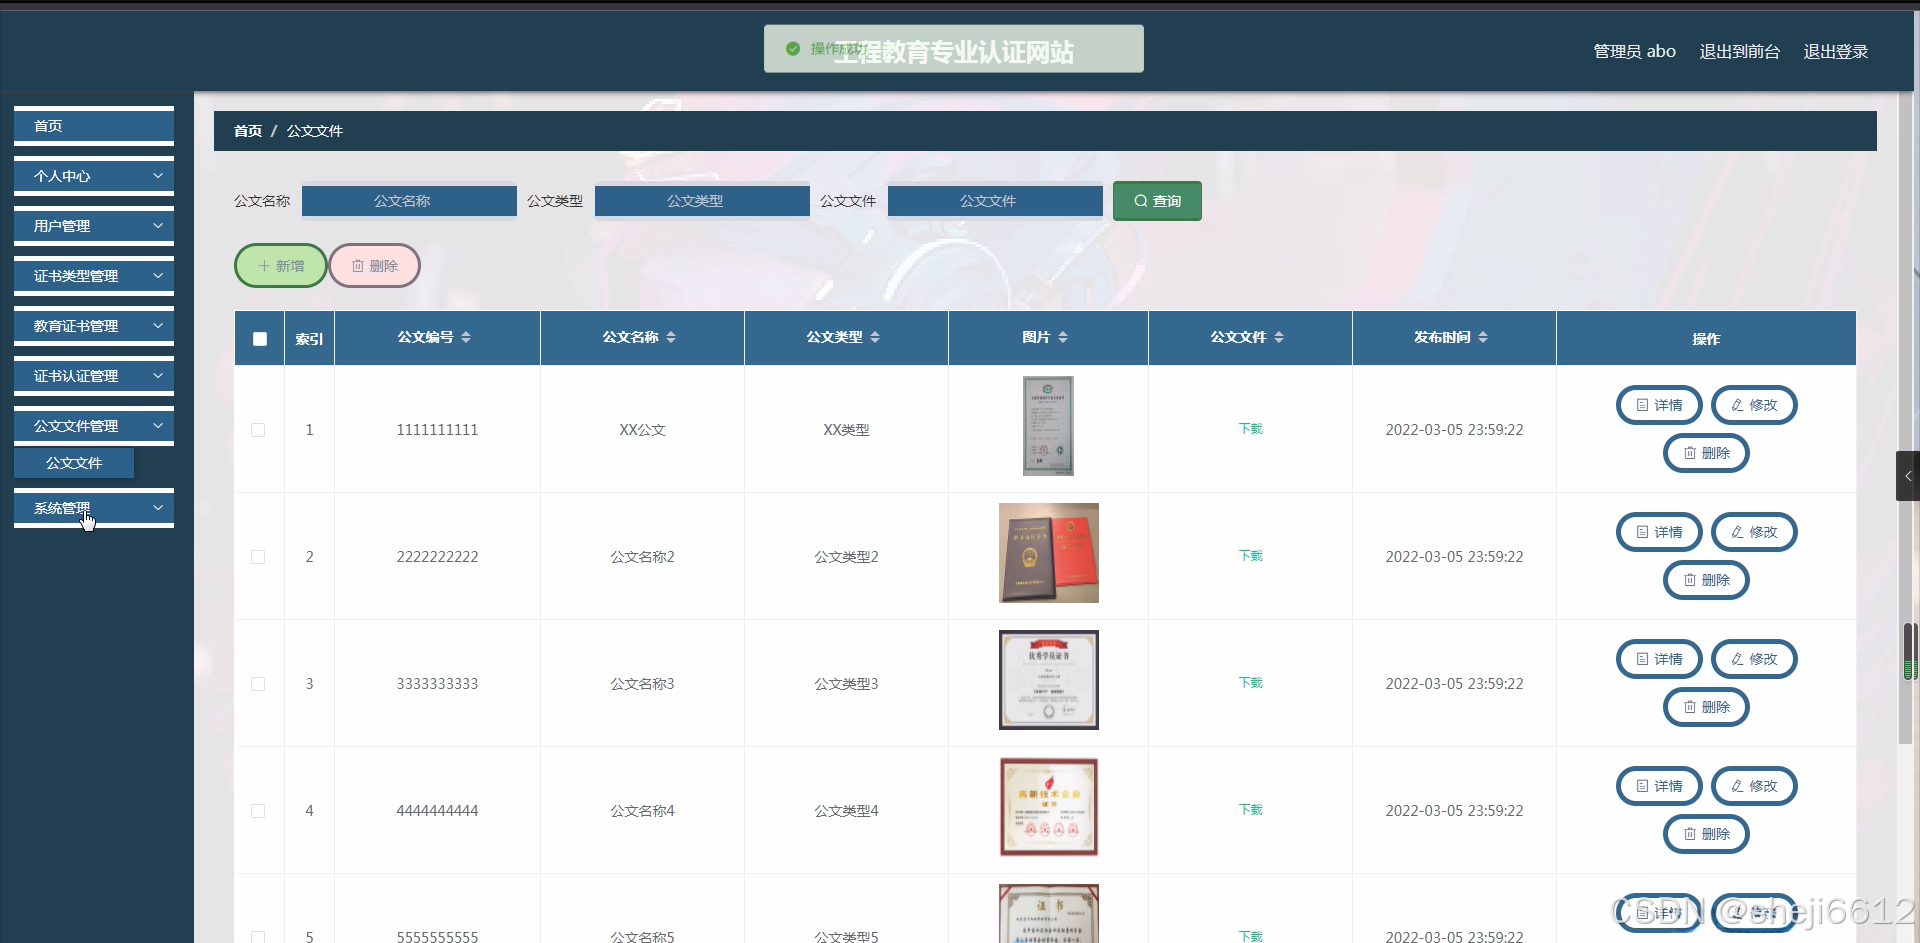The height and width of the screenshot is (943, 1920).
Task: Open the passport-cover thumbnail in row 2
Action: pos(1048,553)
